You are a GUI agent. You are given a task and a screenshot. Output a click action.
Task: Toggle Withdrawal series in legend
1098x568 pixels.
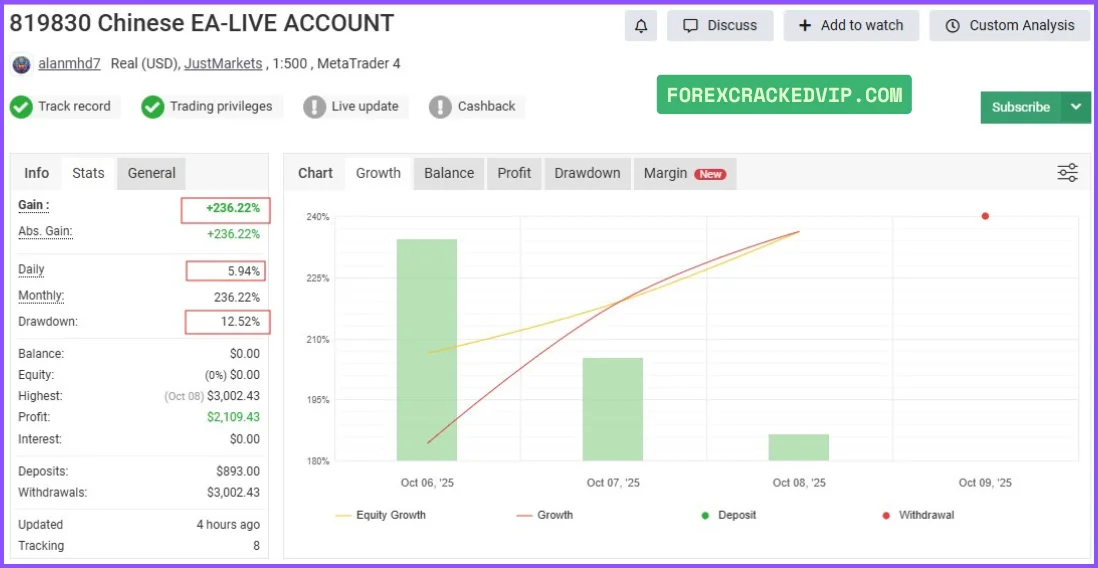pos(917,515)
